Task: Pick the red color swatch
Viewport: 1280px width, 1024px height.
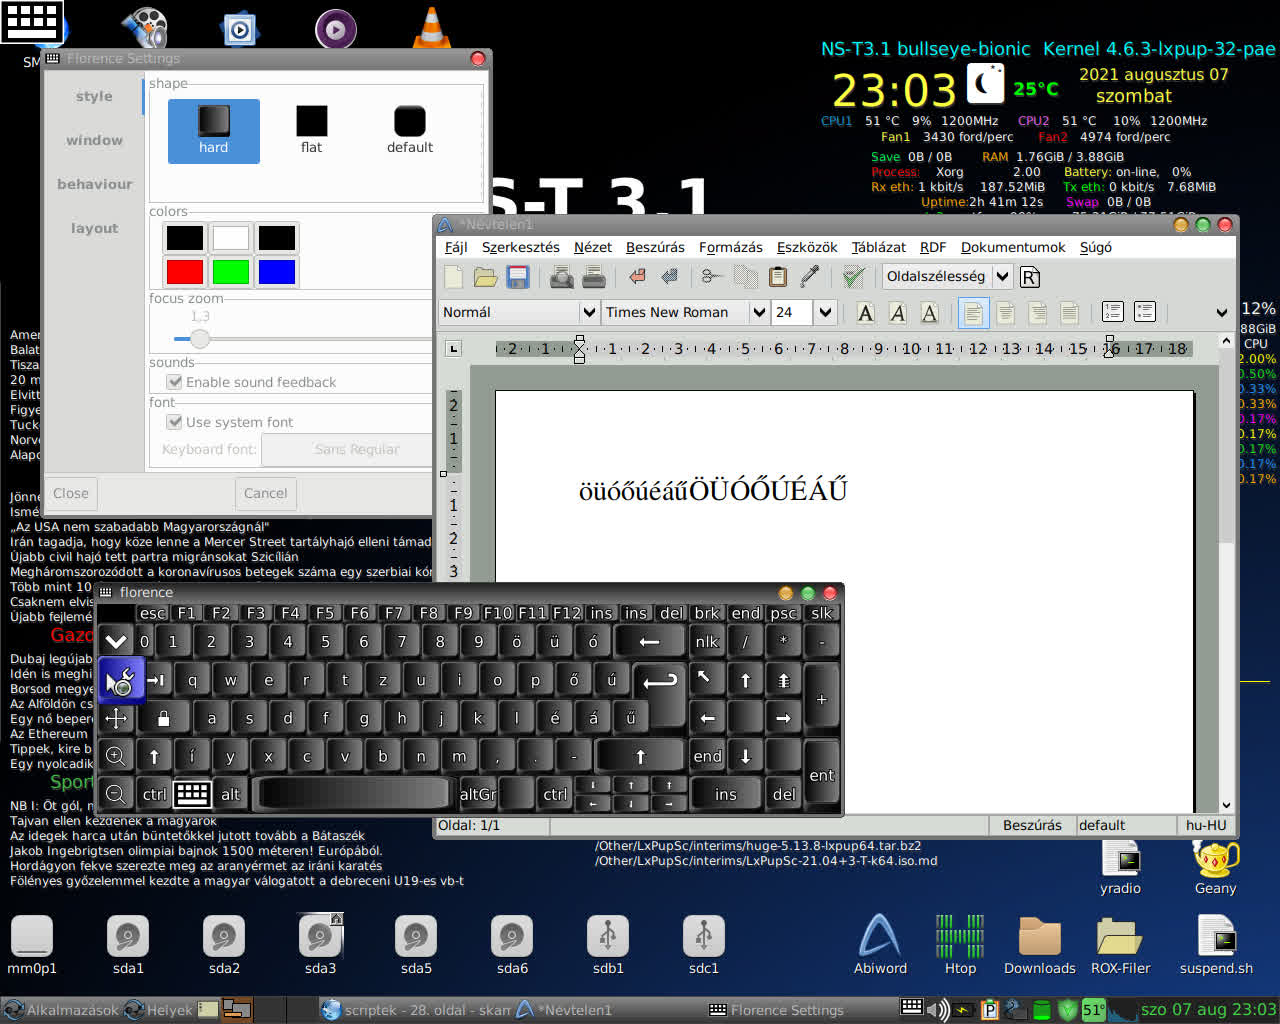Action: (x=185, y=272)
